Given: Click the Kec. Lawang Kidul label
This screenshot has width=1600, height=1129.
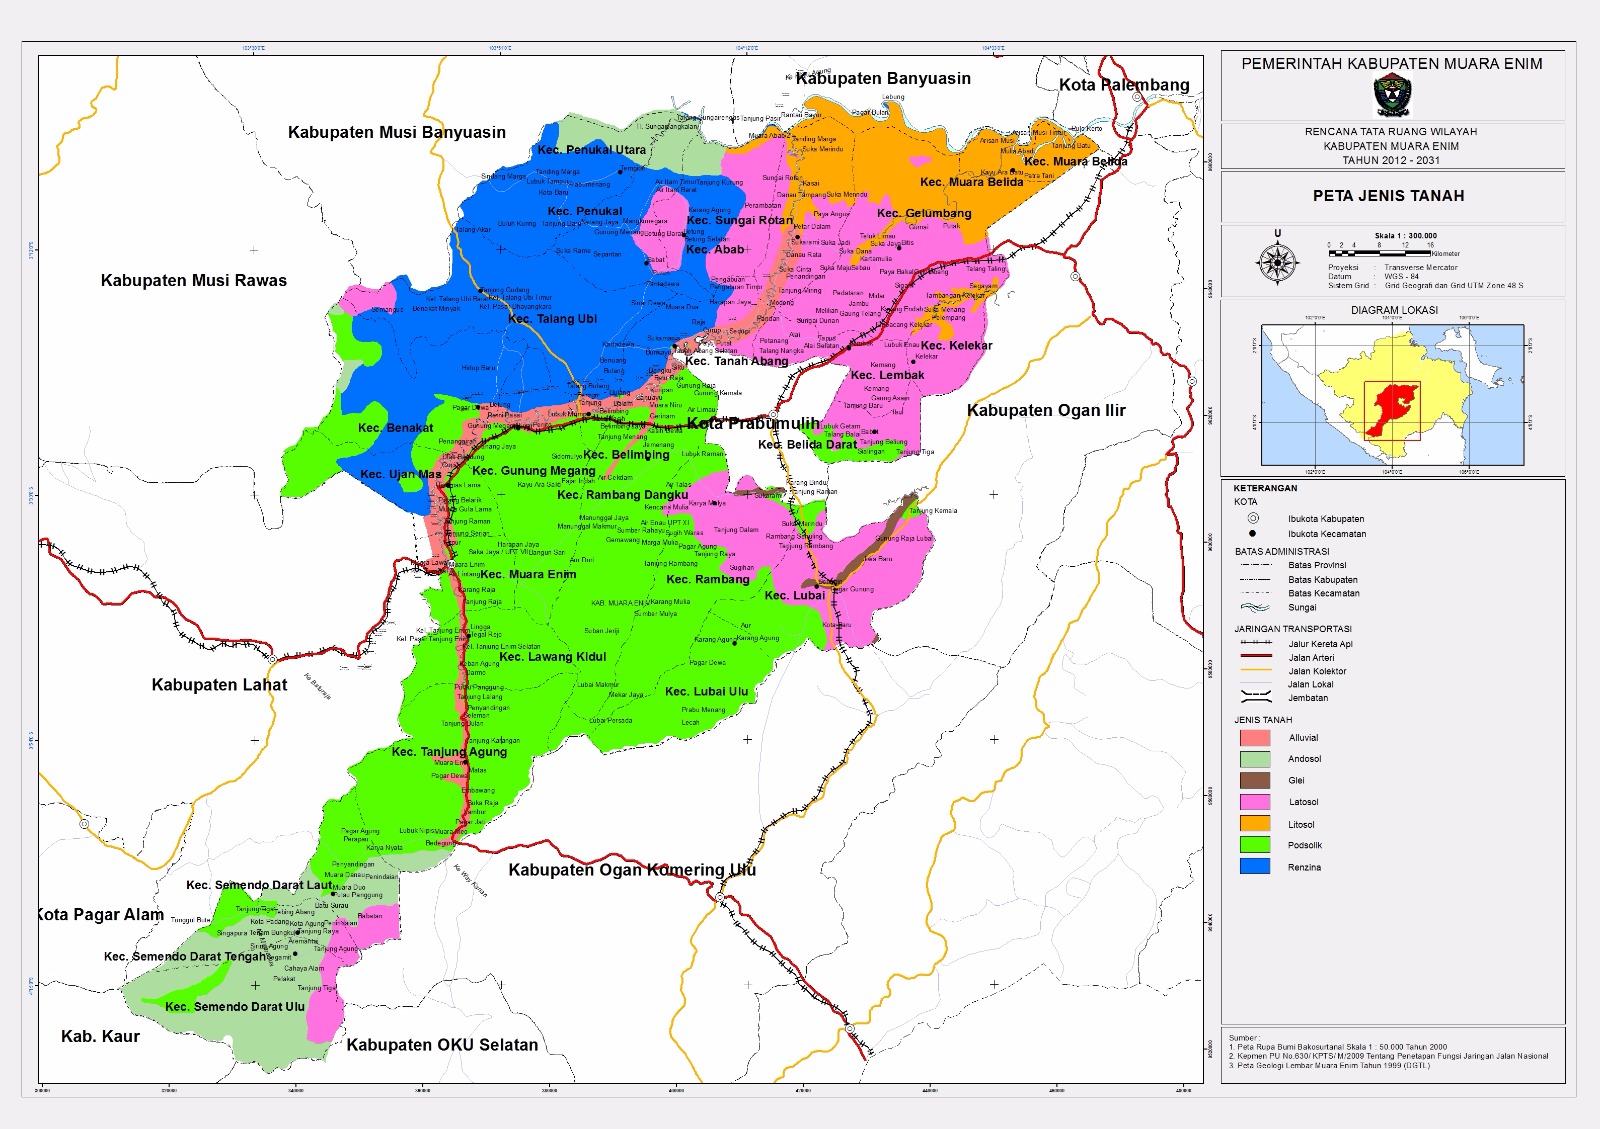Looking at the screenshot, I should click(553, 657).
